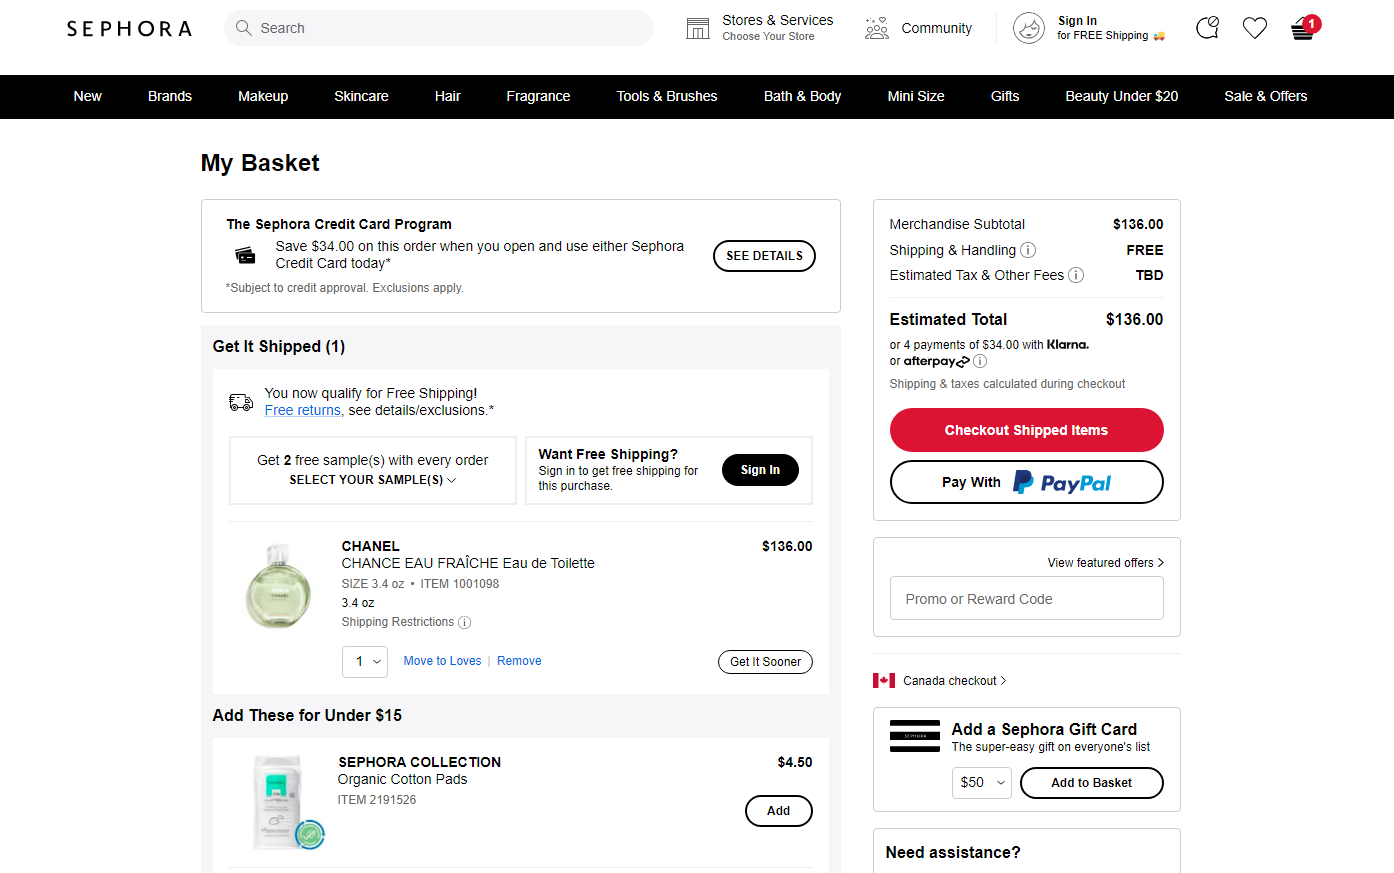Image resolution: width=1394 pixels, height=873 pixels.
Task: Click the Sign In avatar icon
Action: pos(1029,28)
